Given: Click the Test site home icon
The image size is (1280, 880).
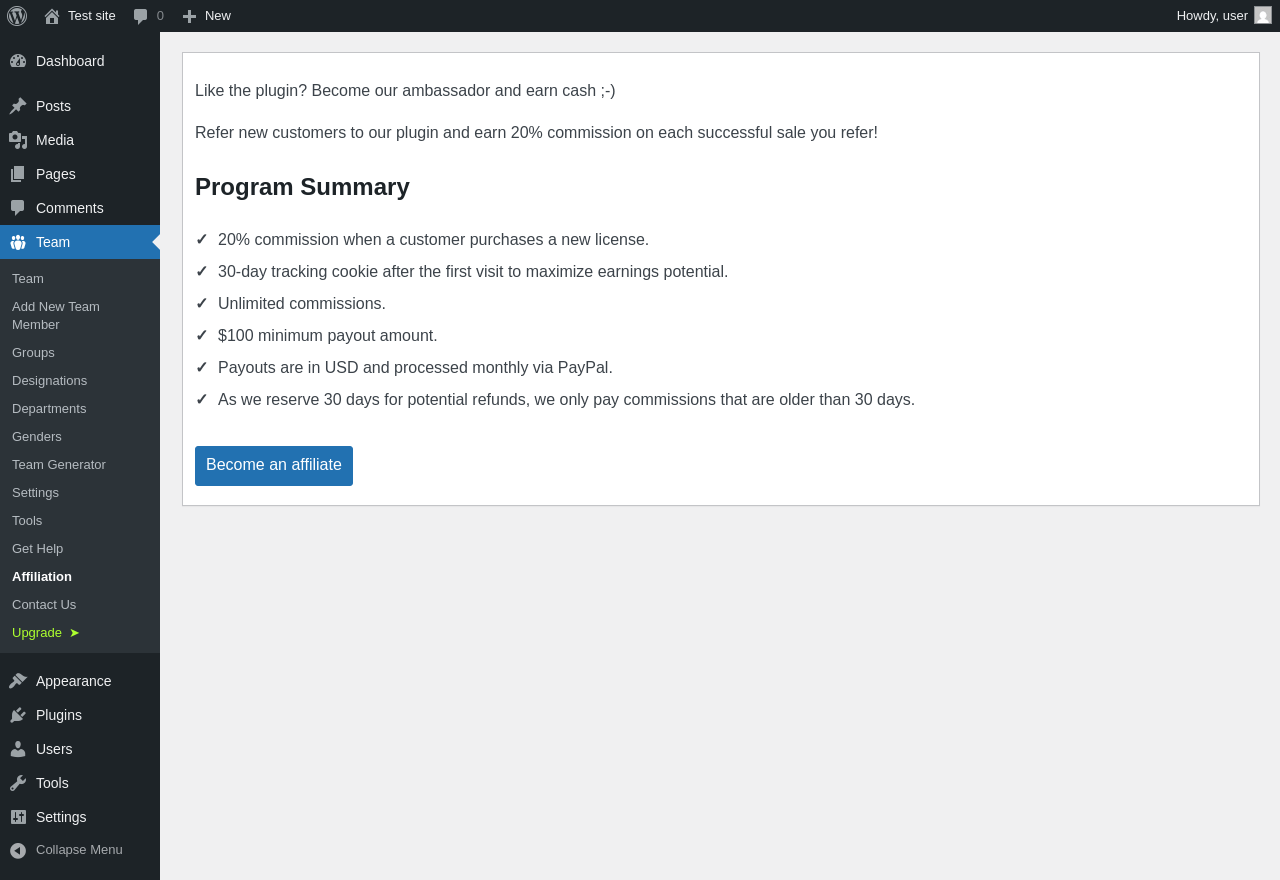Looking at the screenshot, I should (52, 16).
